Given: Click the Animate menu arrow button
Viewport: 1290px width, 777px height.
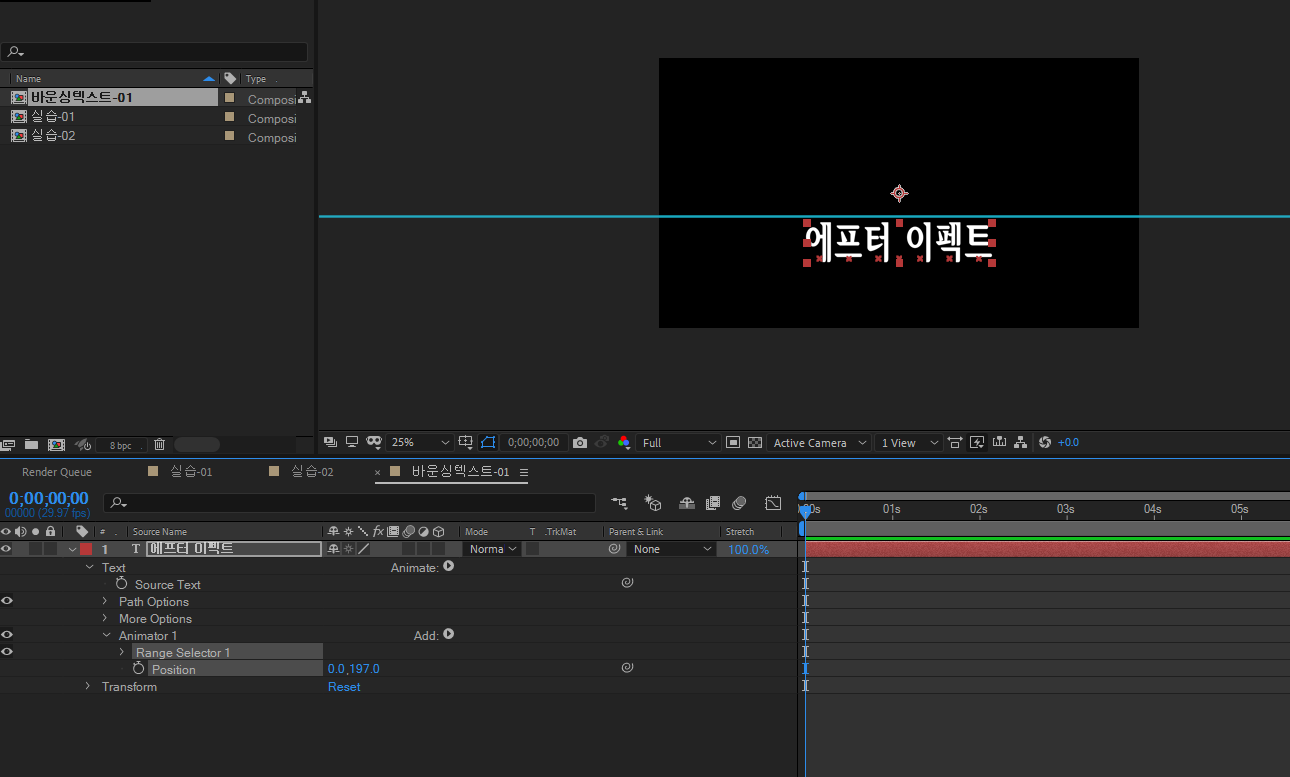Looking at the screenshot, I should coord(449,566).
